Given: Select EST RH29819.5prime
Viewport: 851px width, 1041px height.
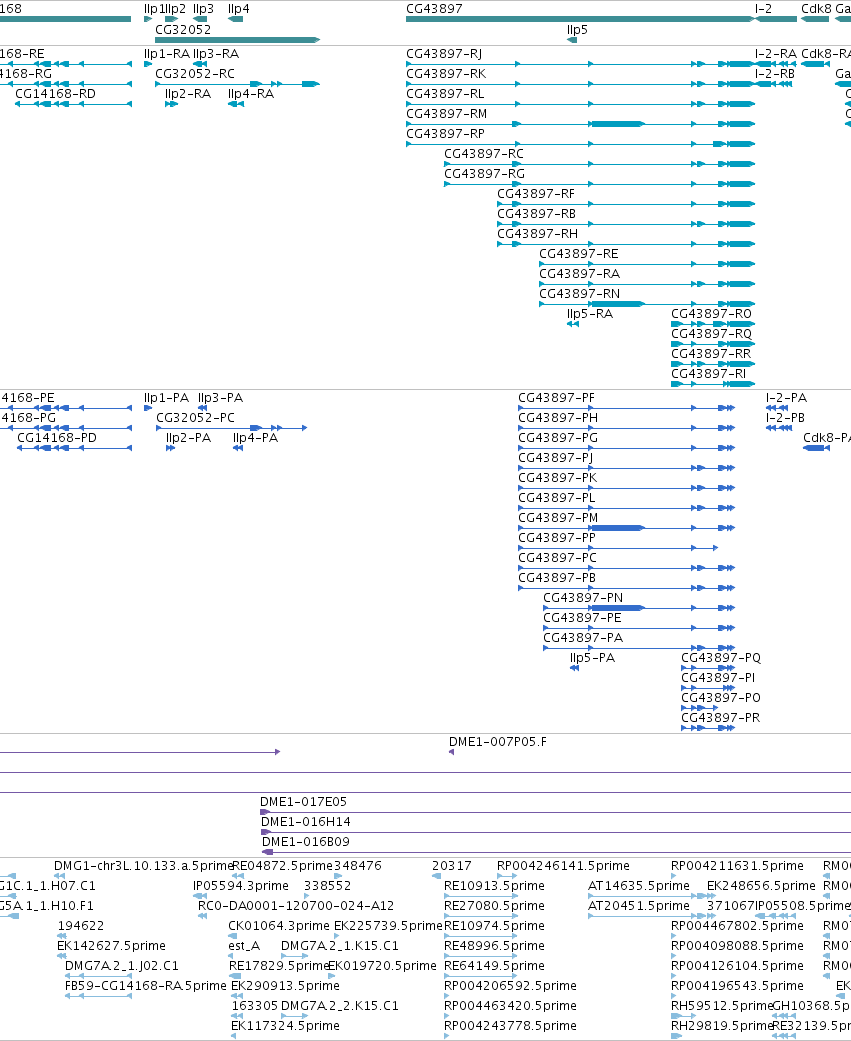Looking at the screenshot, I should coord(722,1024).
